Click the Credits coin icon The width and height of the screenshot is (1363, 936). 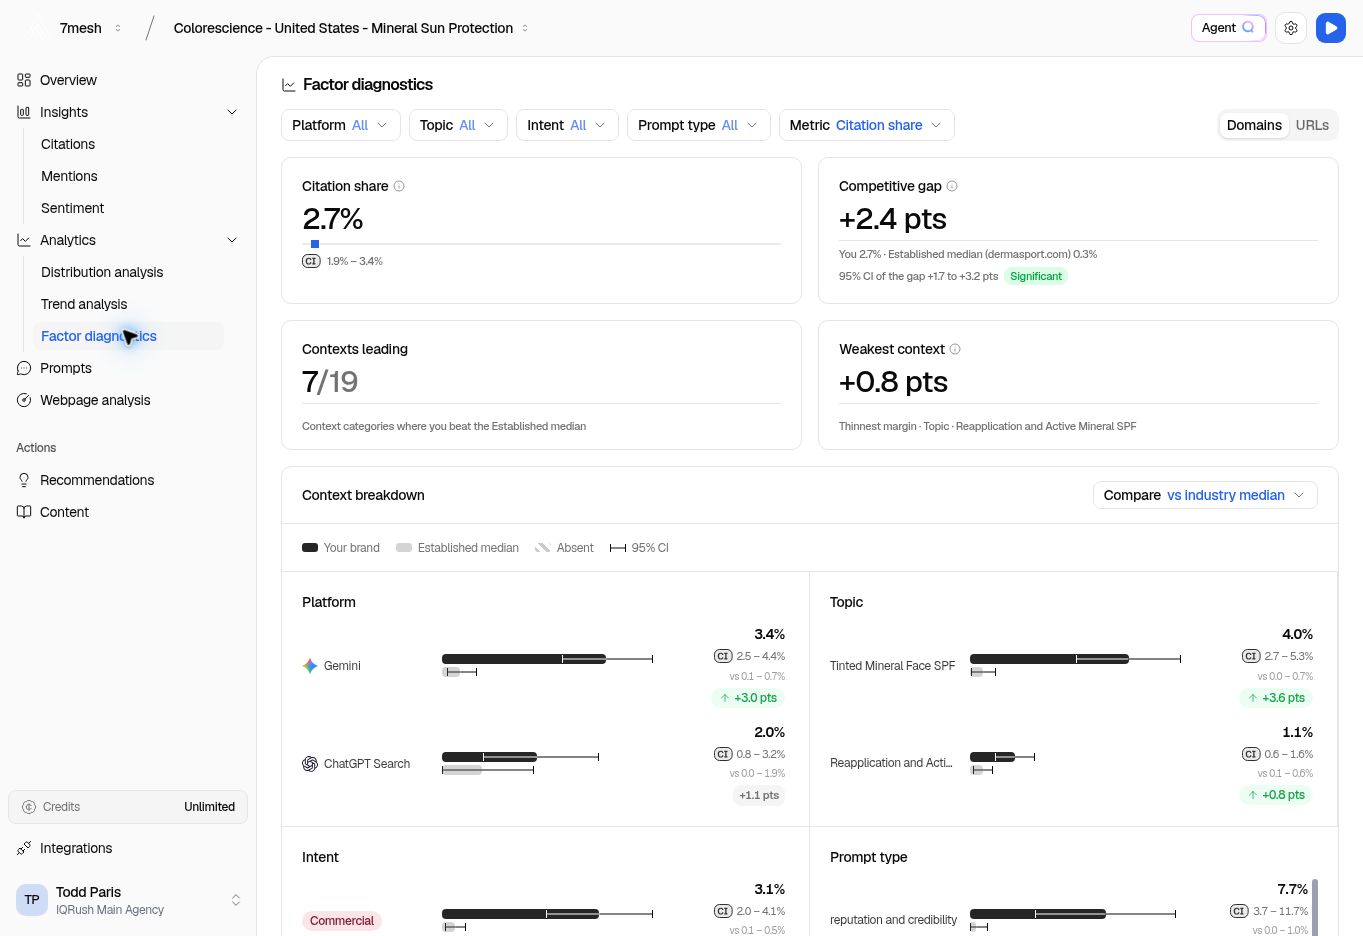(x=29, y=807)
